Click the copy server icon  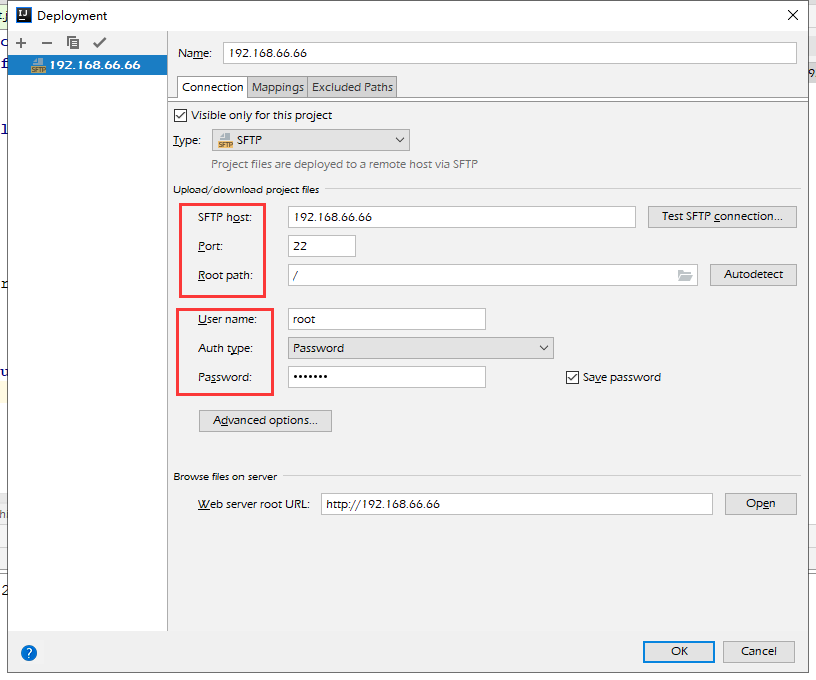click(73, 43)
